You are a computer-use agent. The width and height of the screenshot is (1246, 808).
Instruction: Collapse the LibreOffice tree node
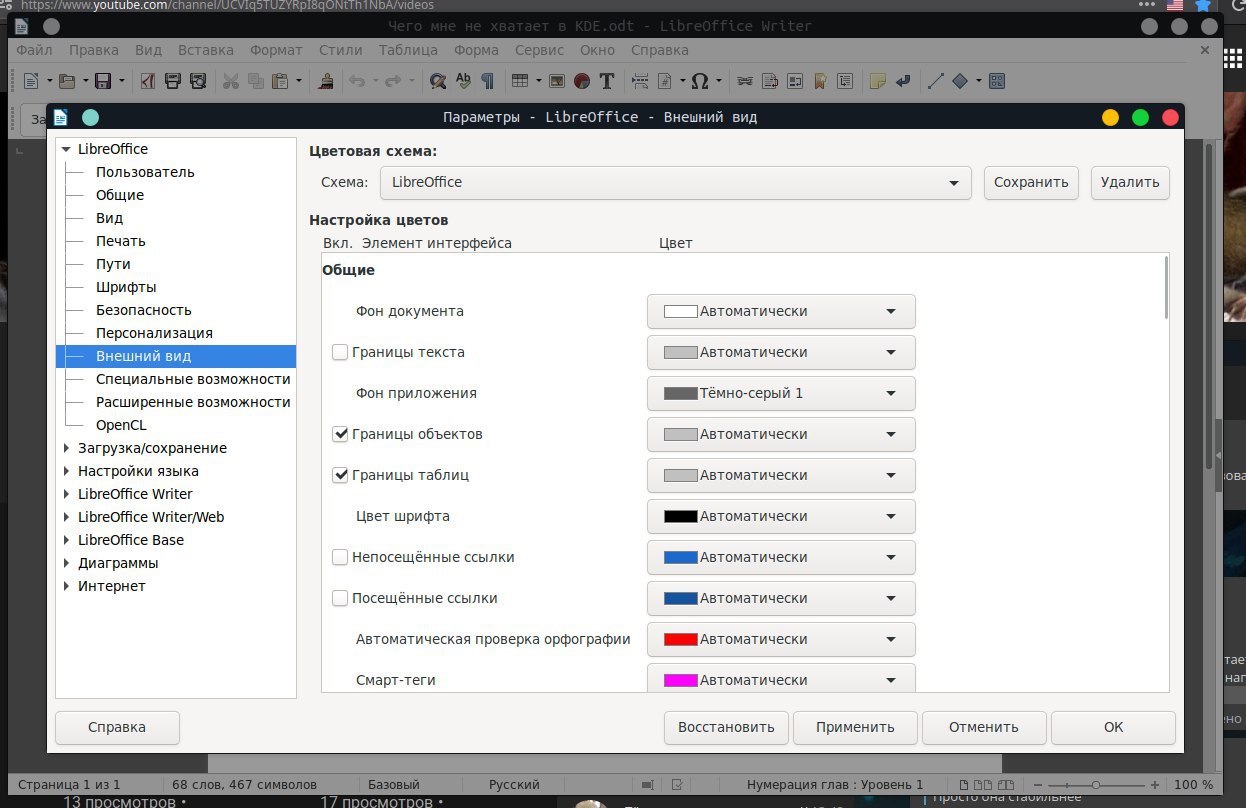[x=66, y=149]
